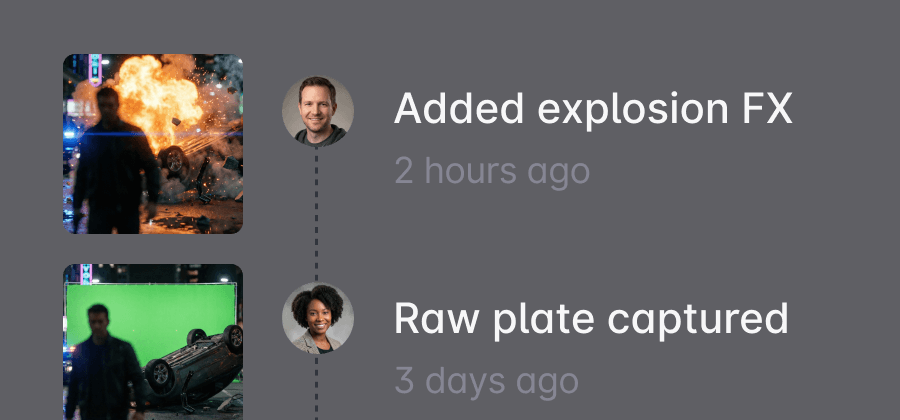The height and width of the screenshot is (420, 900).
Task: Select the "Added explosion FX" entry title
Action: click(593, 108)
